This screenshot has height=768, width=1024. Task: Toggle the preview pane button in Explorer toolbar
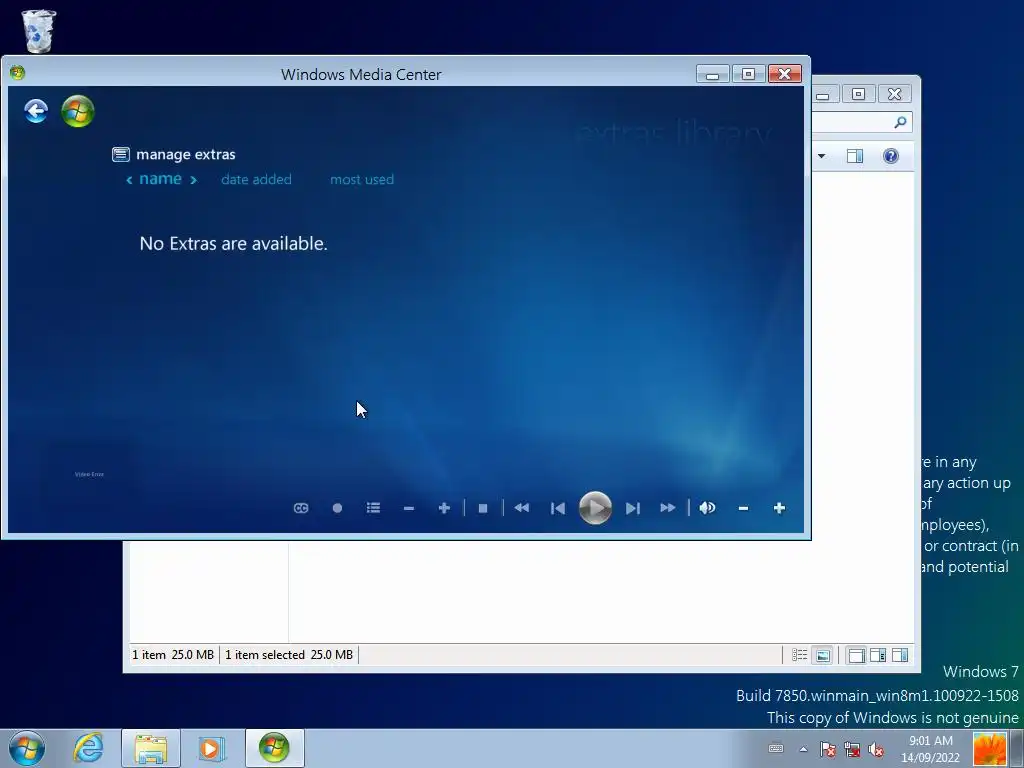click(855, 156)
